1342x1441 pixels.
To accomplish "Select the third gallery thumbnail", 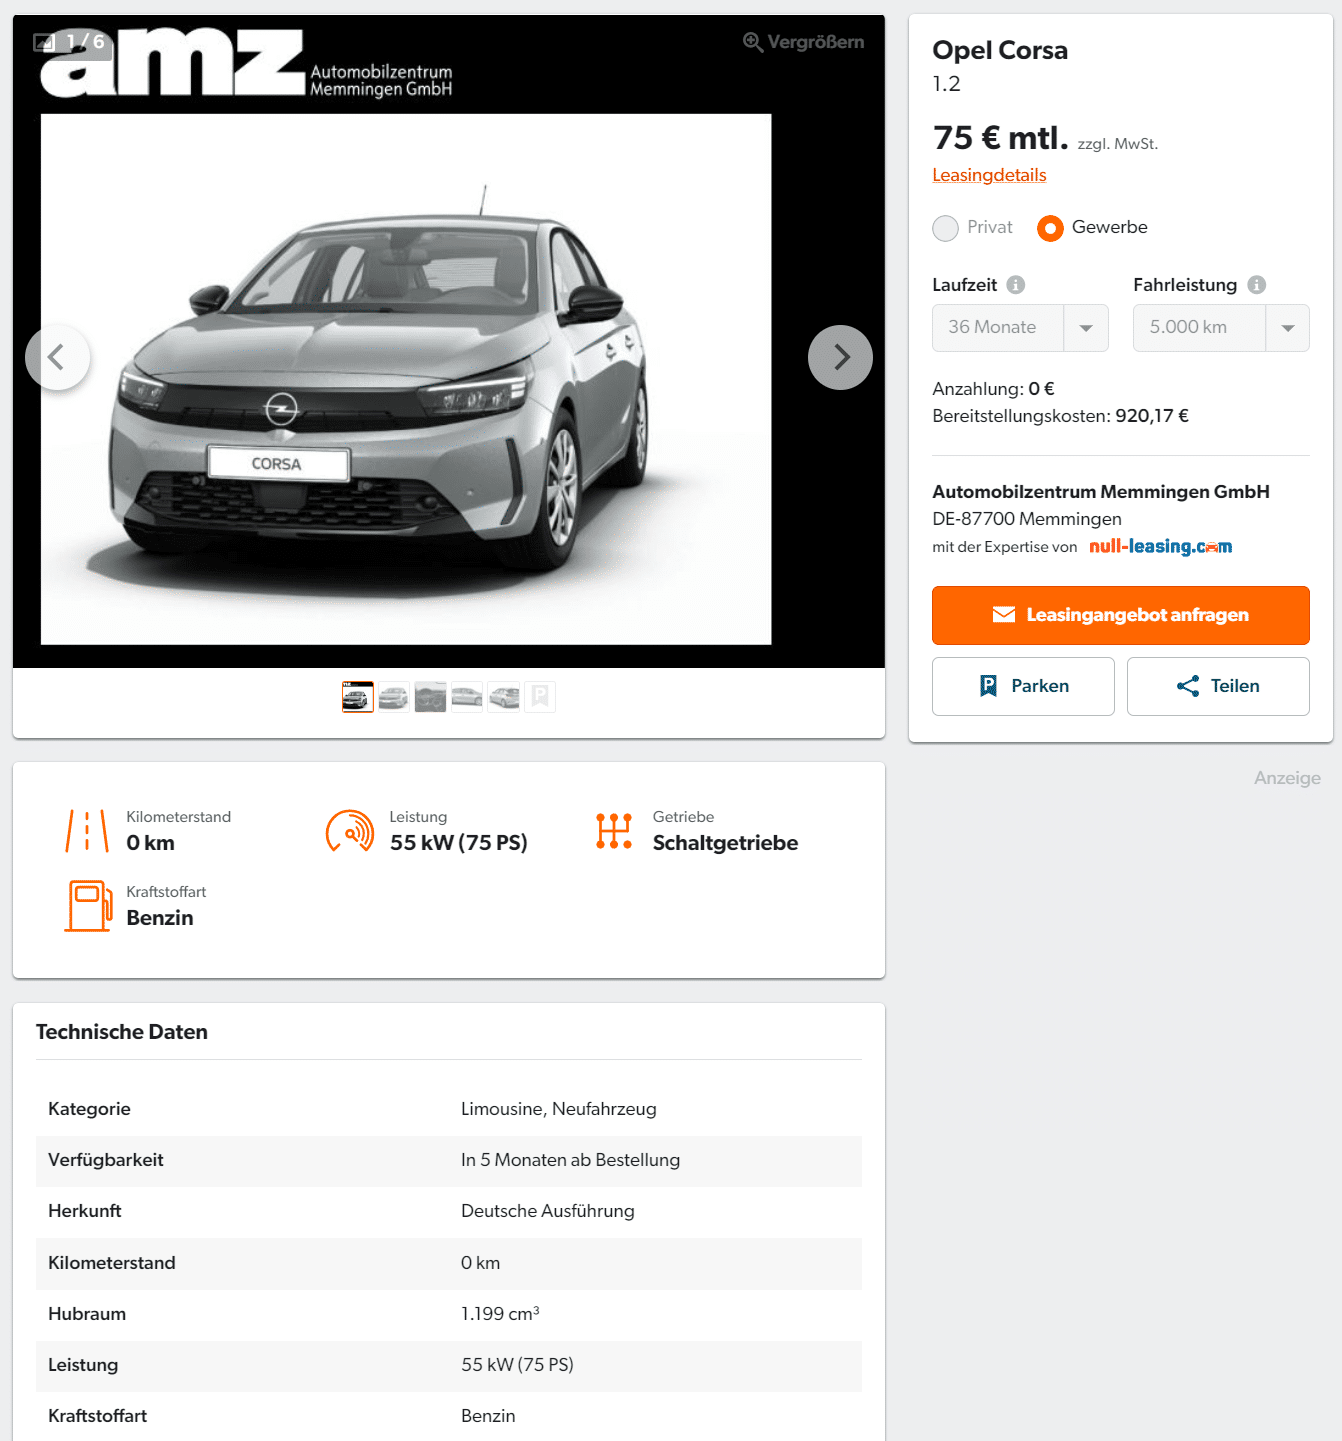I will tap(430, 697).
